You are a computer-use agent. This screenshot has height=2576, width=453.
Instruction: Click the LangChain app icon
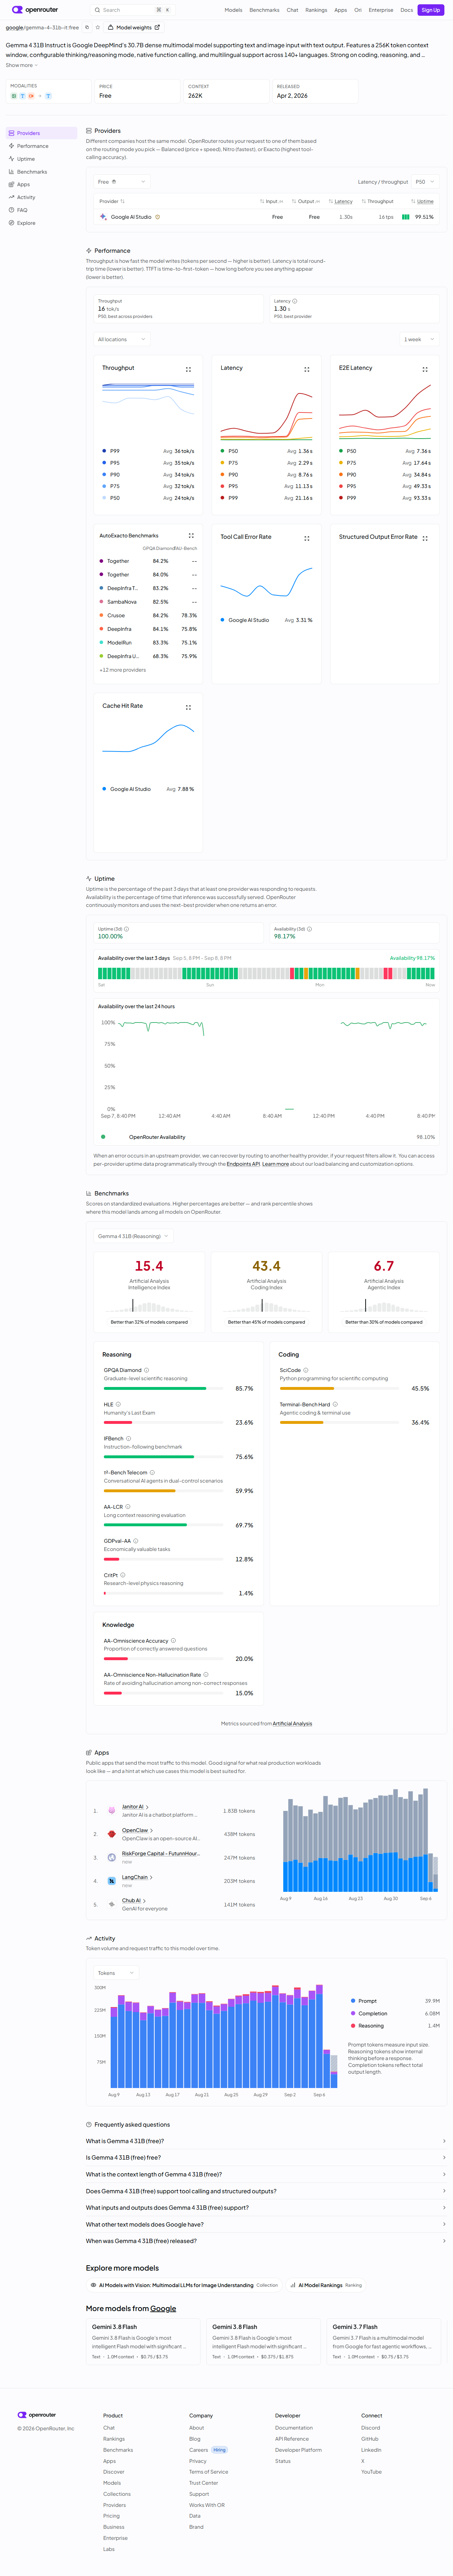[112, 1881]
